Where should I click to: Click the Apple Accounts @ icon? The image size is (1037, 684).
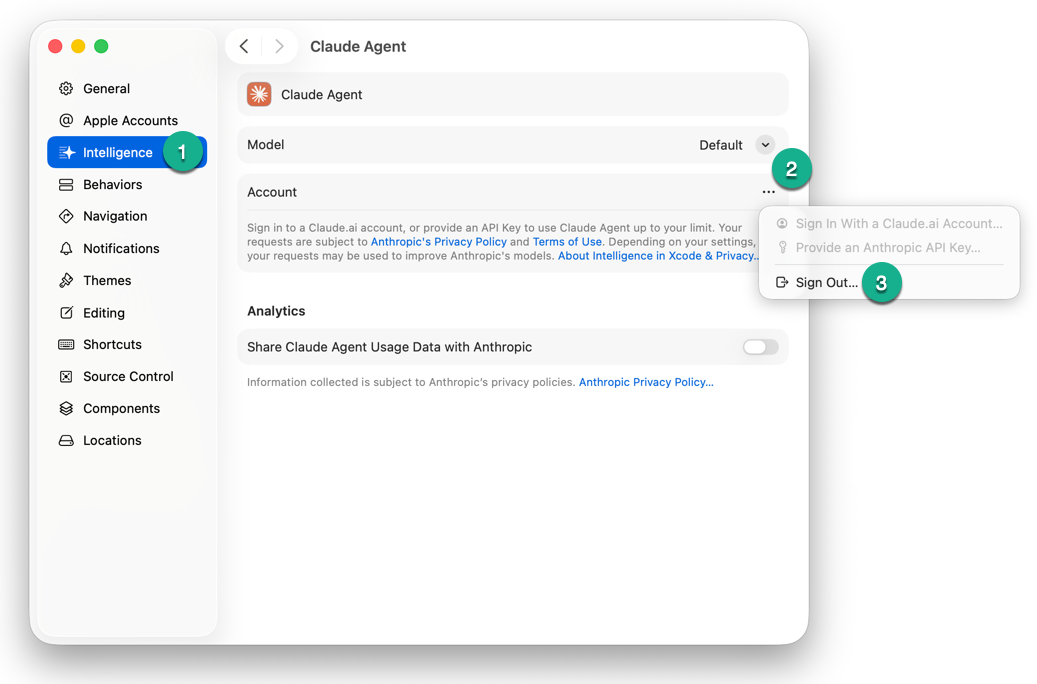coord(66,121)
